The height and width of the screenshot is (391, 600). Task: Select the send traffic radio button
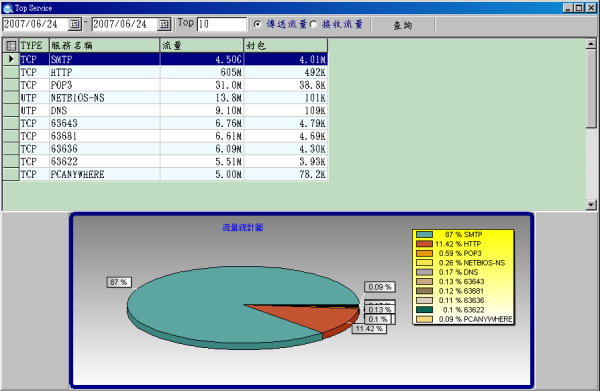(258, 24)
